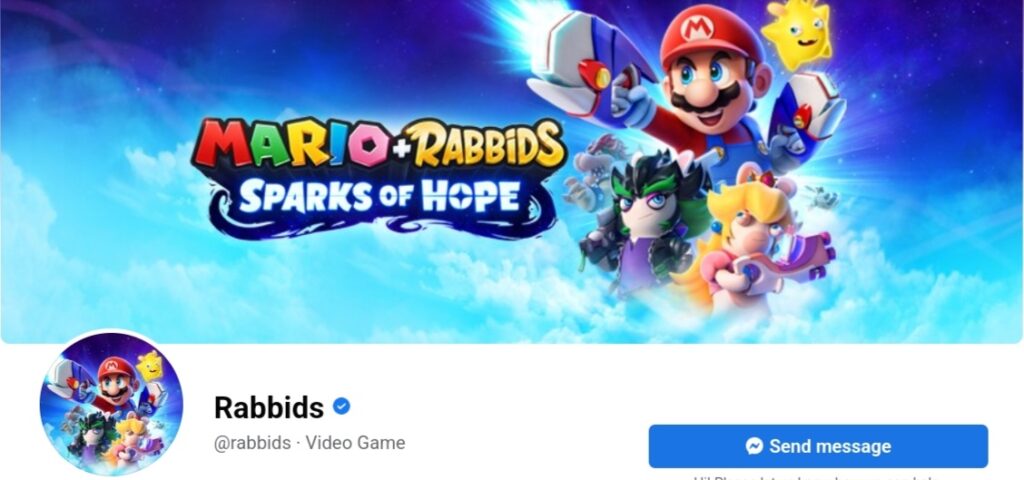Select the @rabbids handle text
Screen dimensions: 1024x480
[253, 443]
